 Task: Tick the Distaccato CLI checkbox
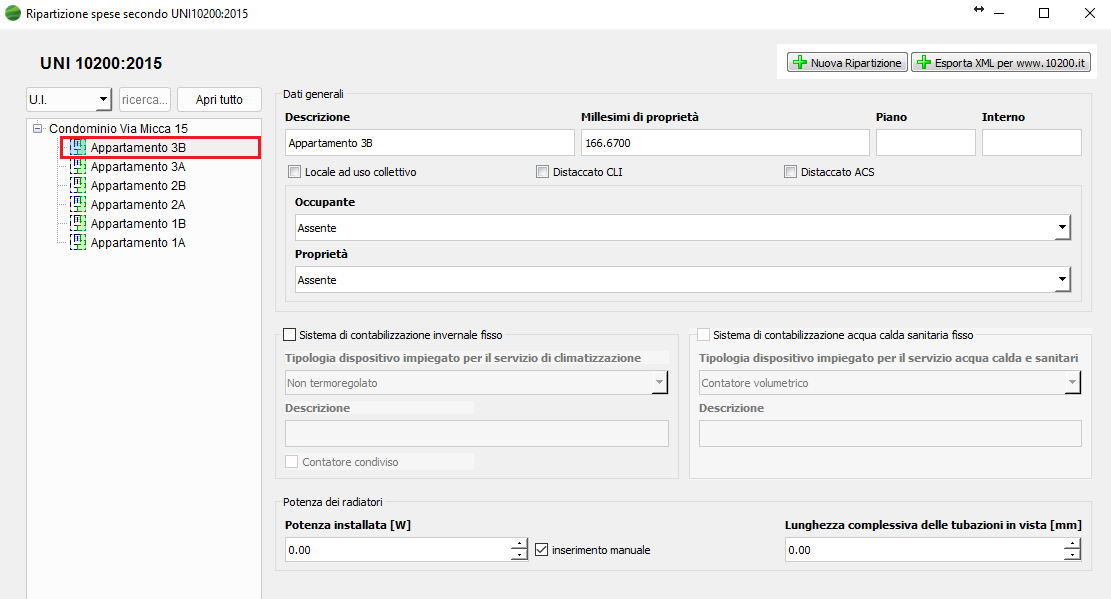[x=542, y=172]
